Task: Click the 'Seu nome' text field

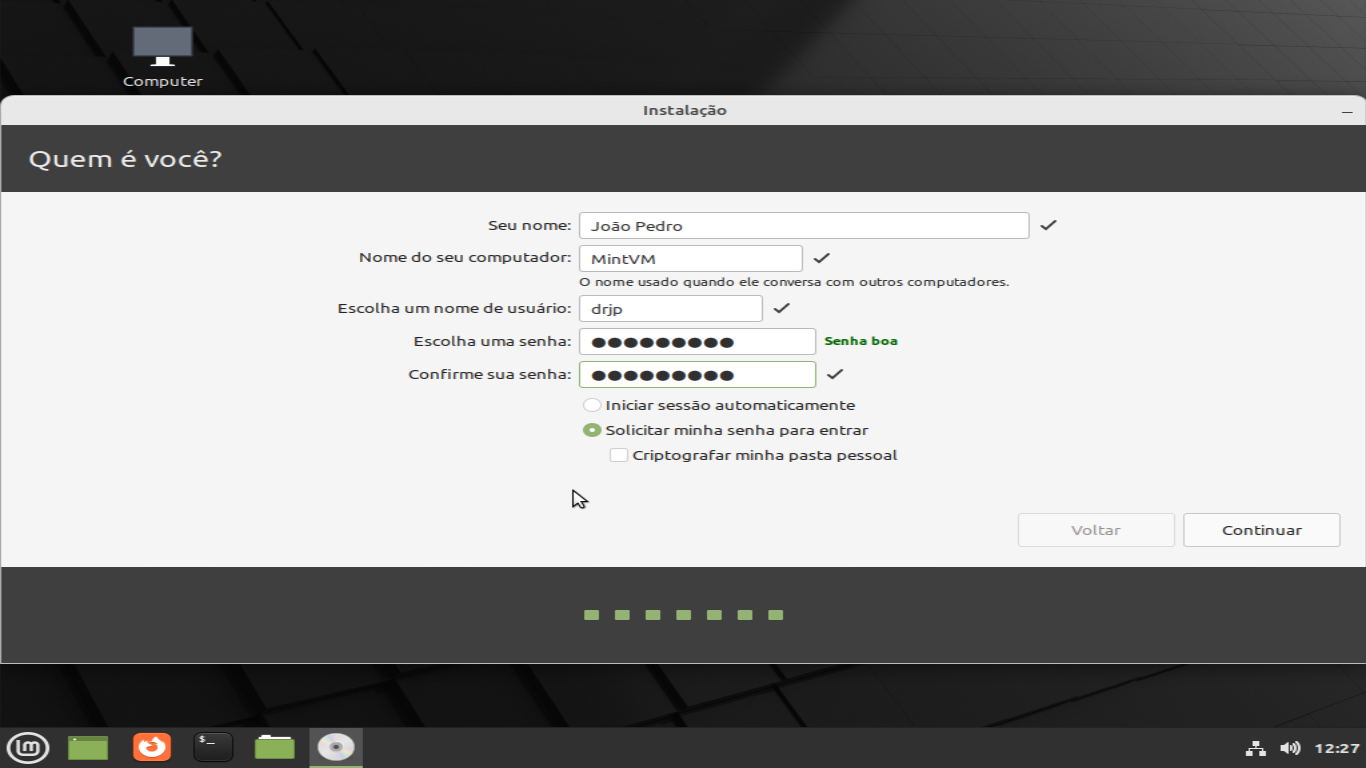Action: pos(803,226)
